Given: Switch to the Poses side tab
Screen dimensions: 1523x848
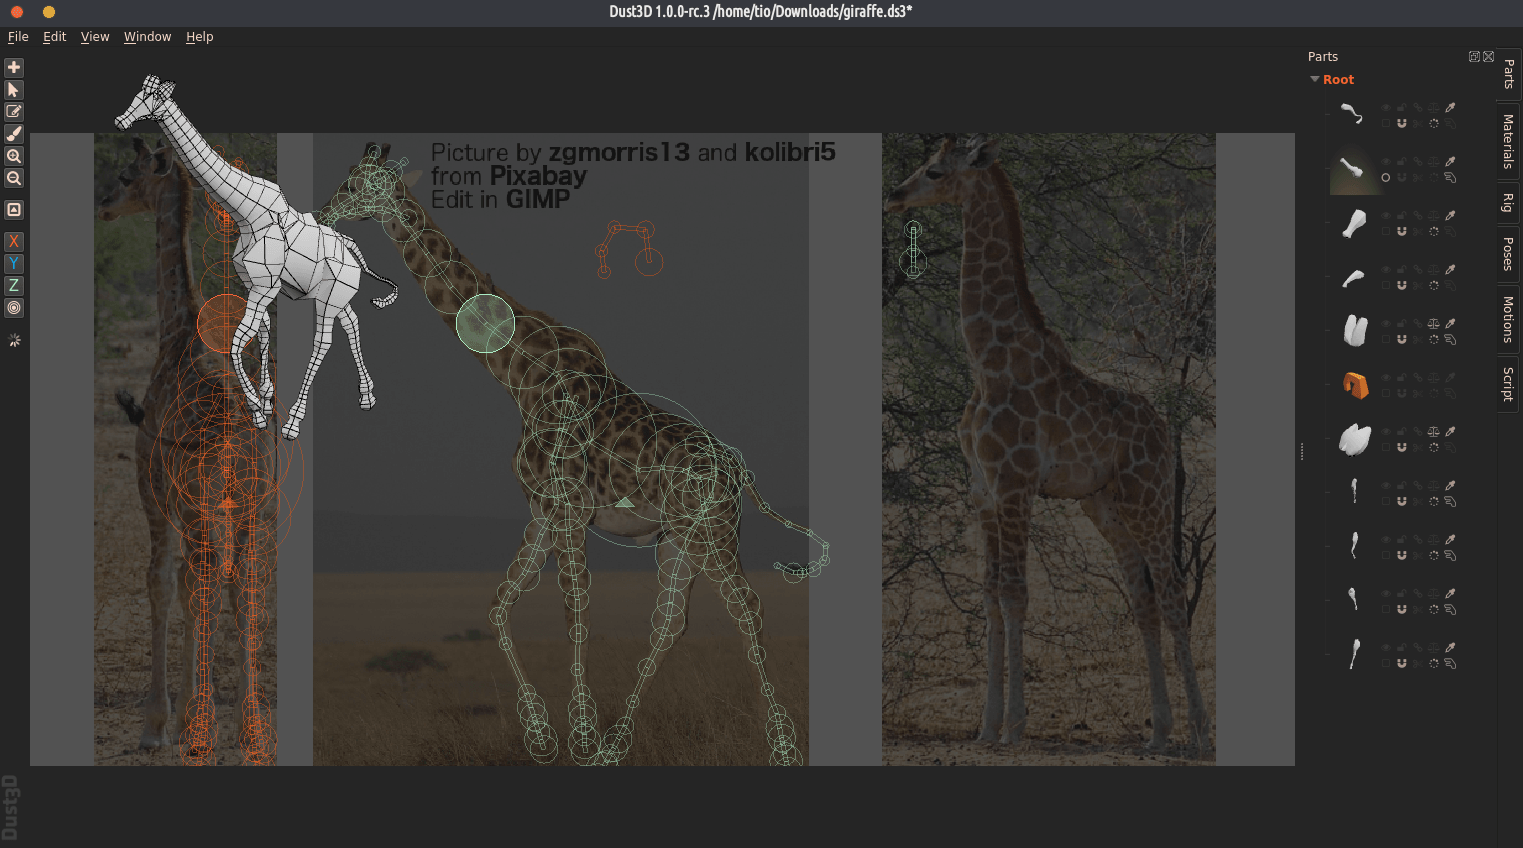Looking at the screenshot, I should 1509,254.
